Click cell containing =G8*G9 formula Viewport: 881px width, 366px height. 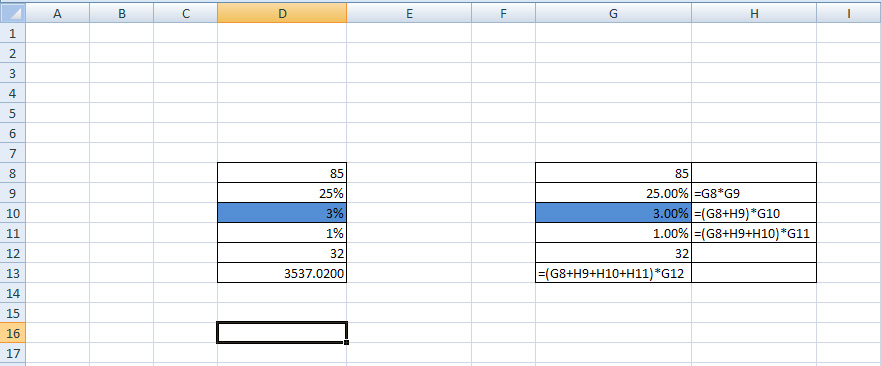pos(754,193)
